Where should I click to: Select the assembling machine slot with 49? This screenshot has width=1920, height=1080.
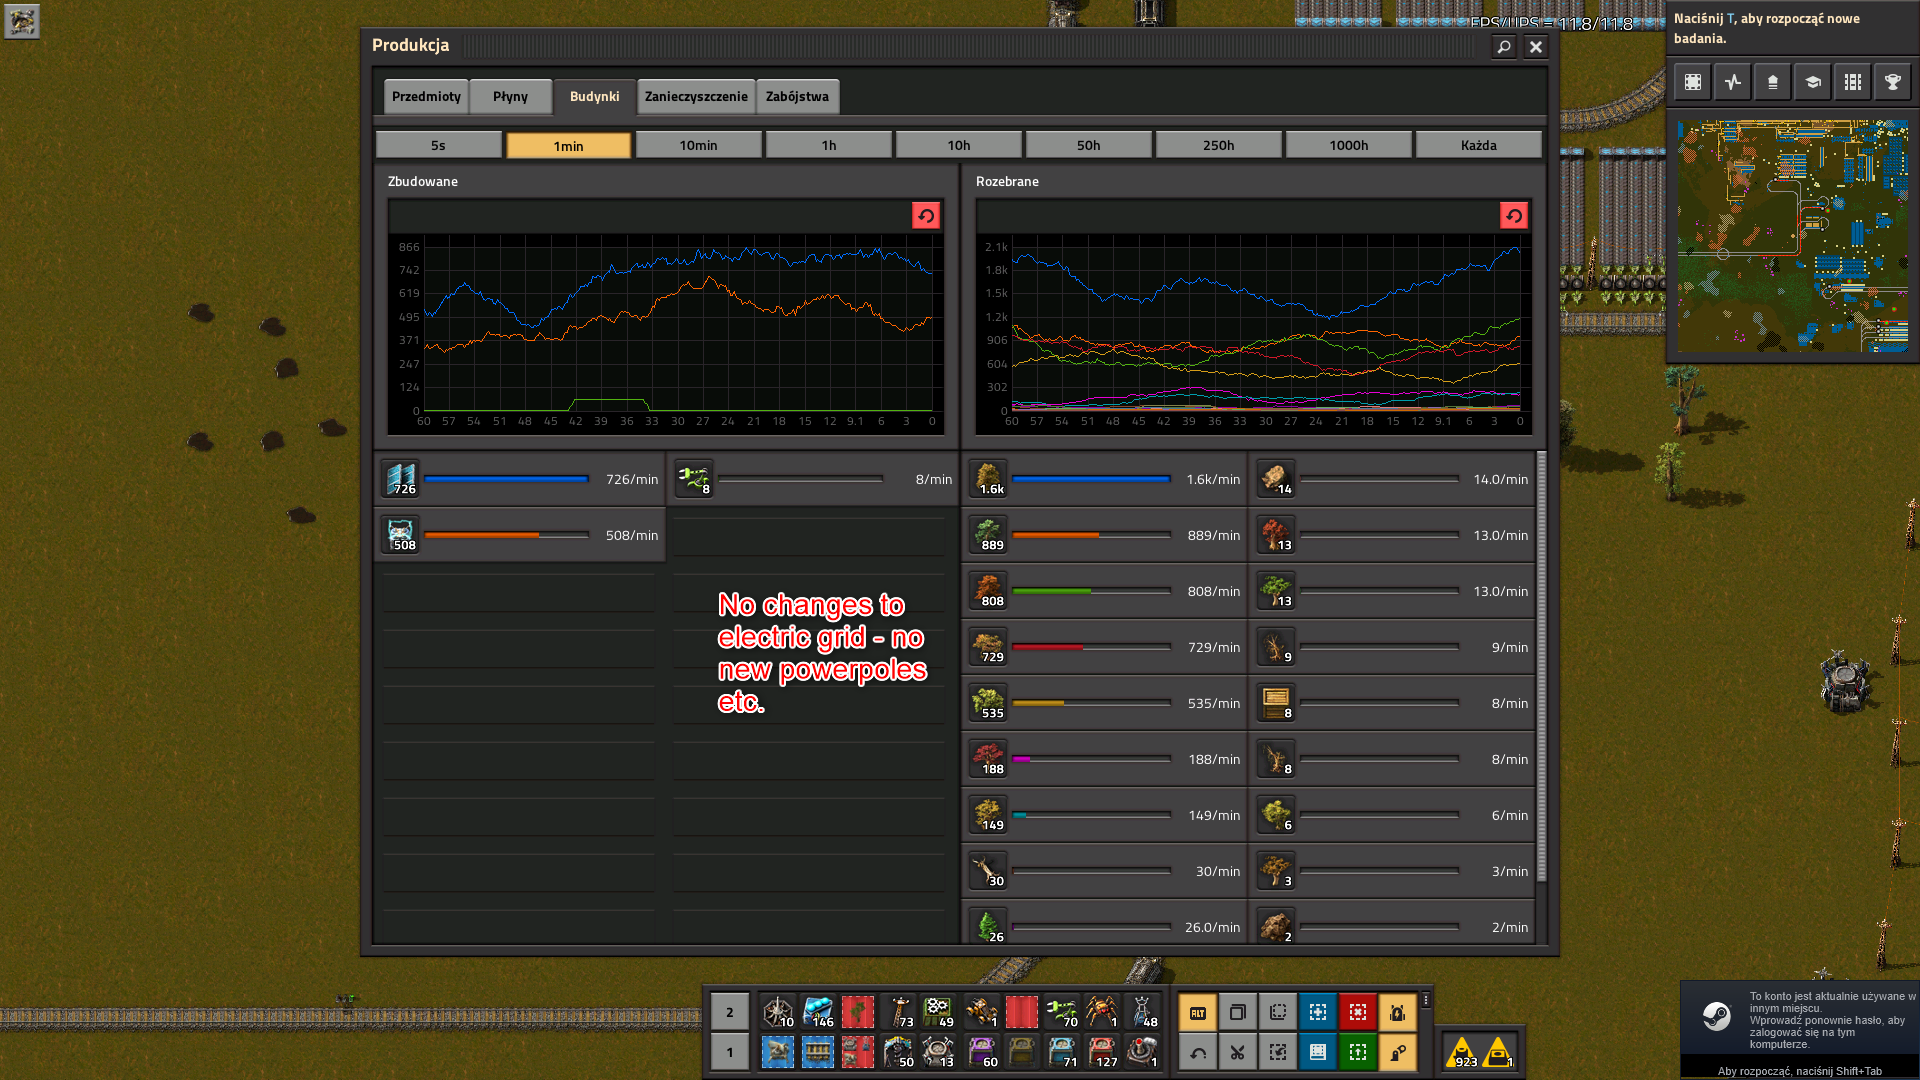pos(938,1012)
